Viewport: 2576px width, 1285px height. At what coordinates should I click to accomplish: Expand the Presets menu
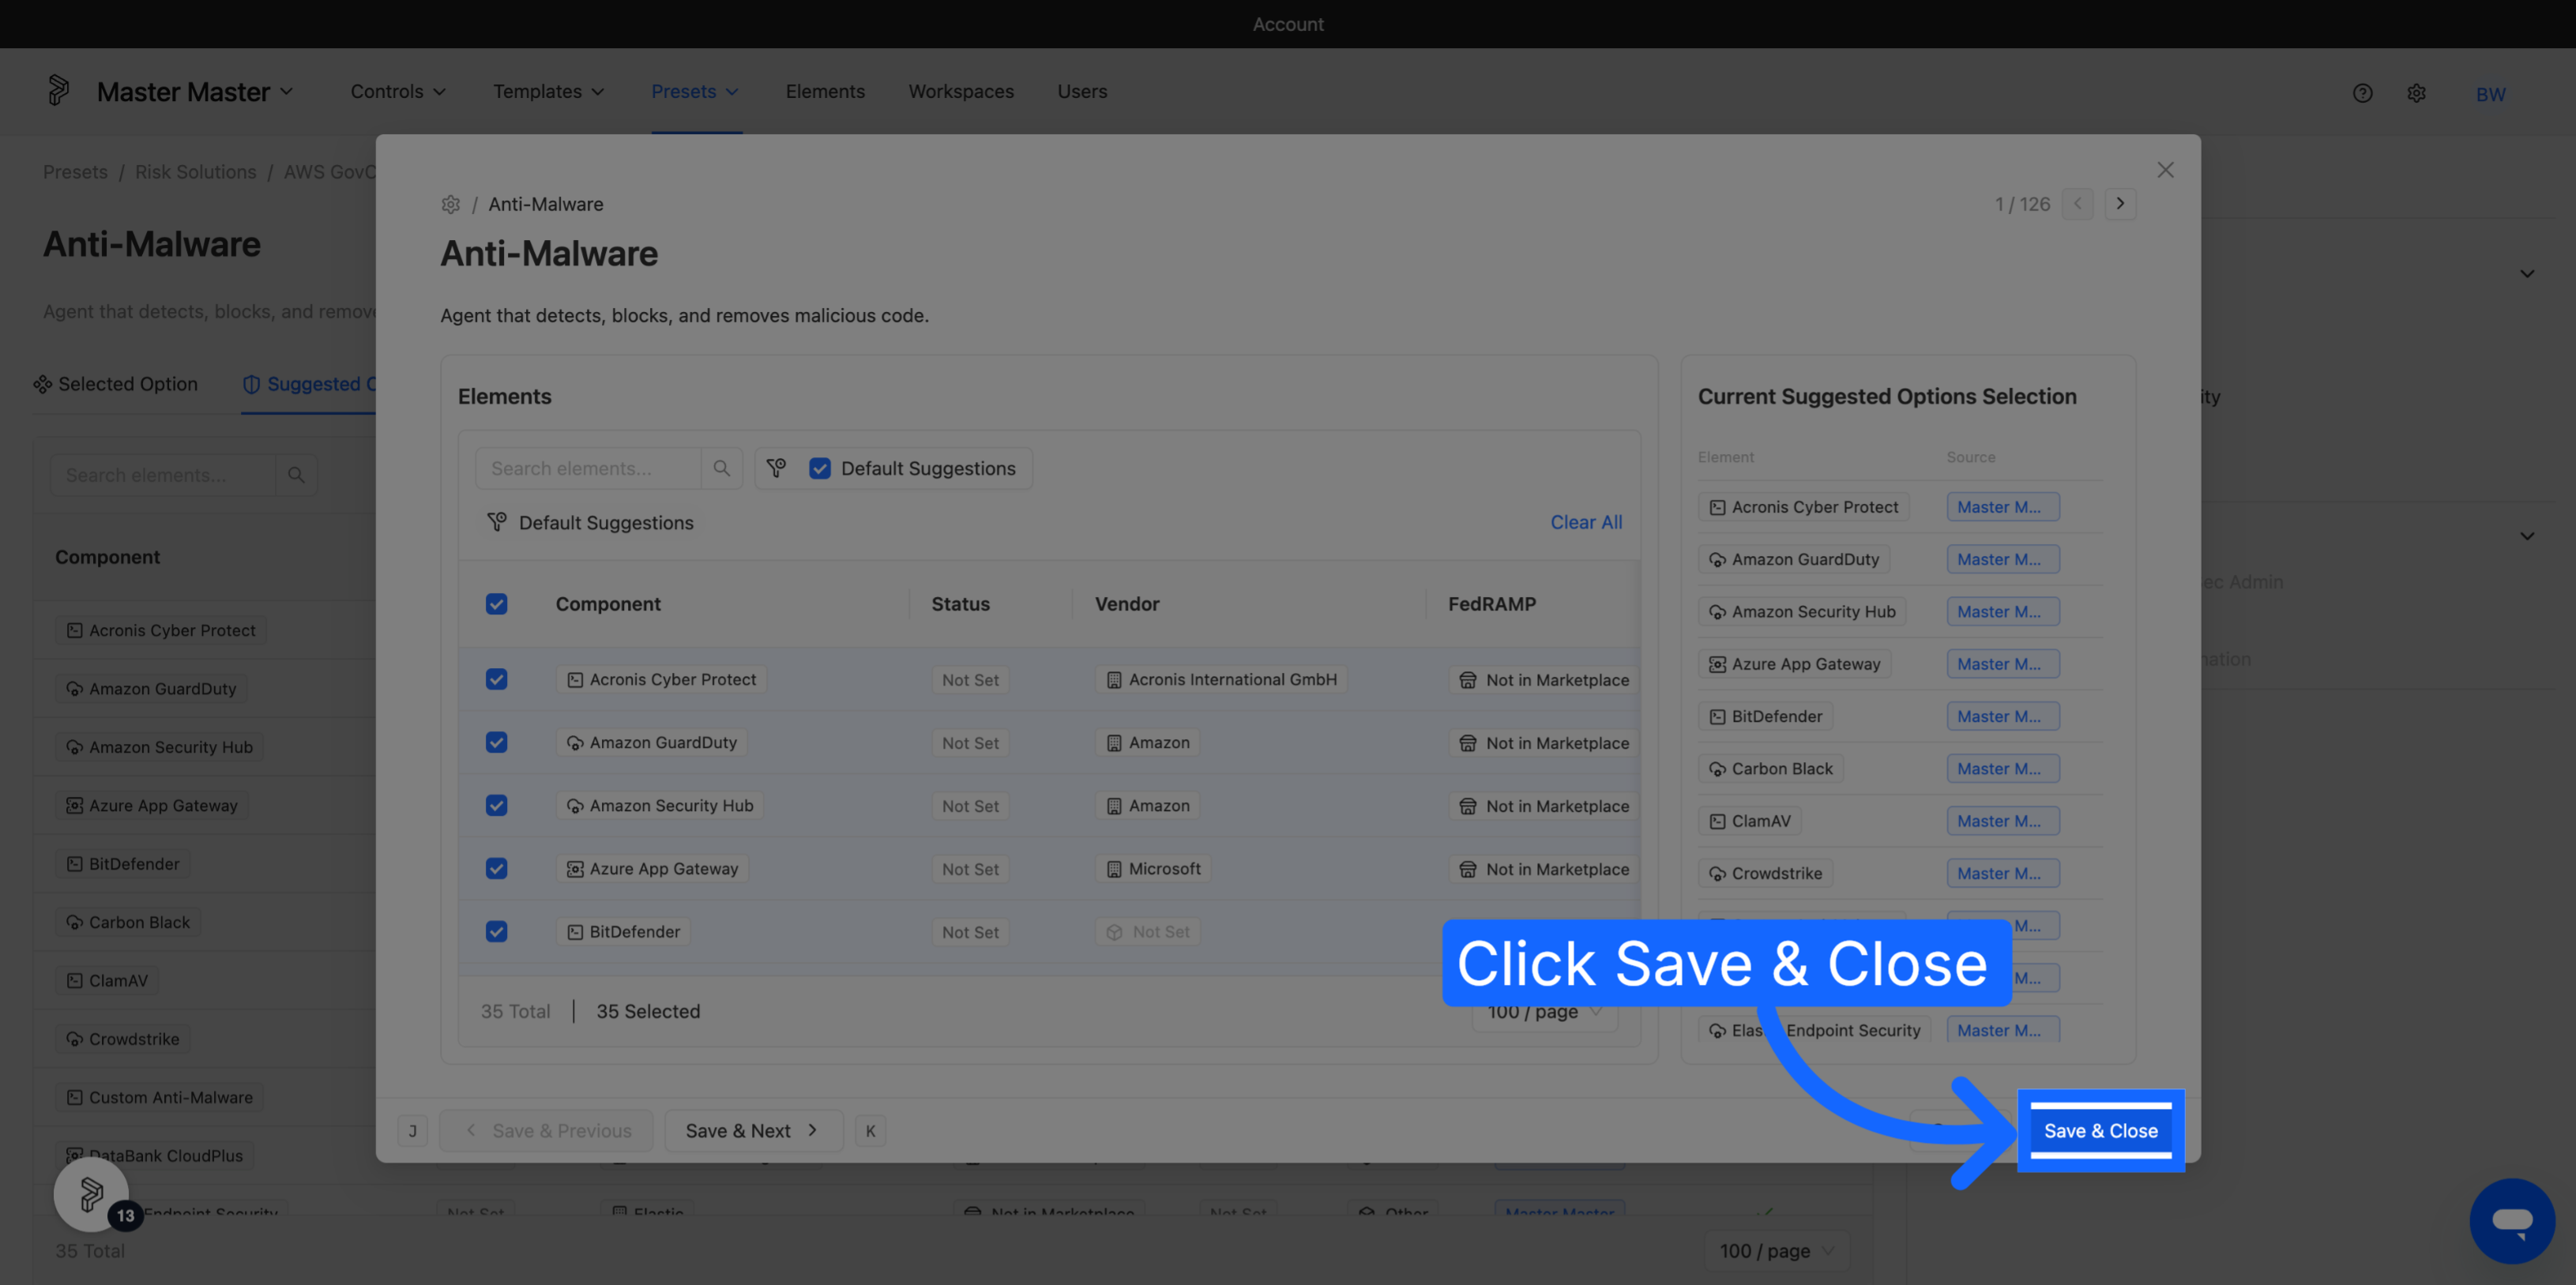click(695, 91)
